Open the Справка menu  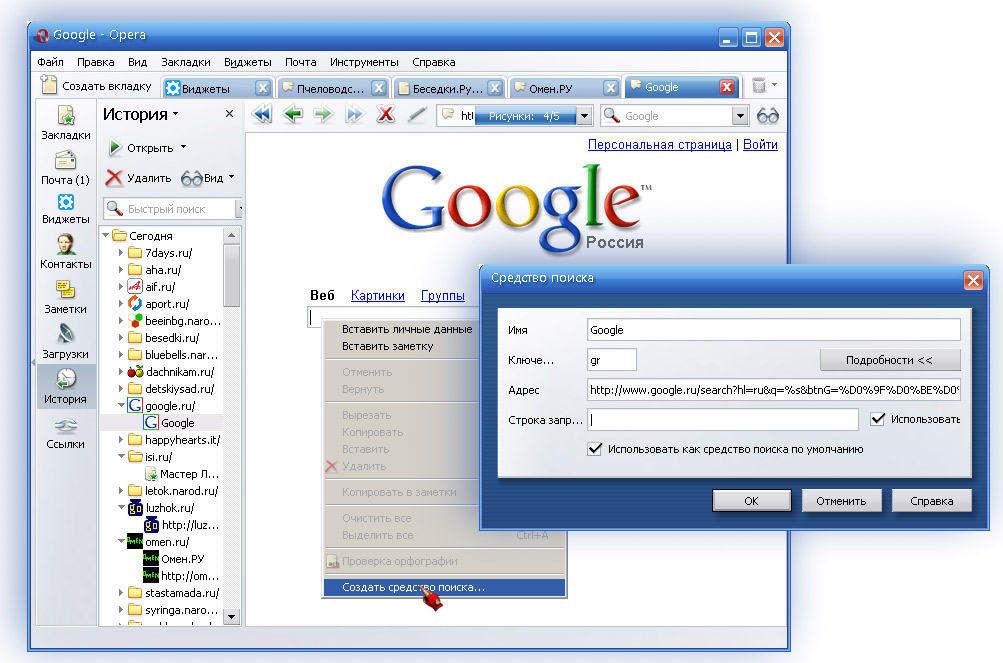(x=434, y=62)
